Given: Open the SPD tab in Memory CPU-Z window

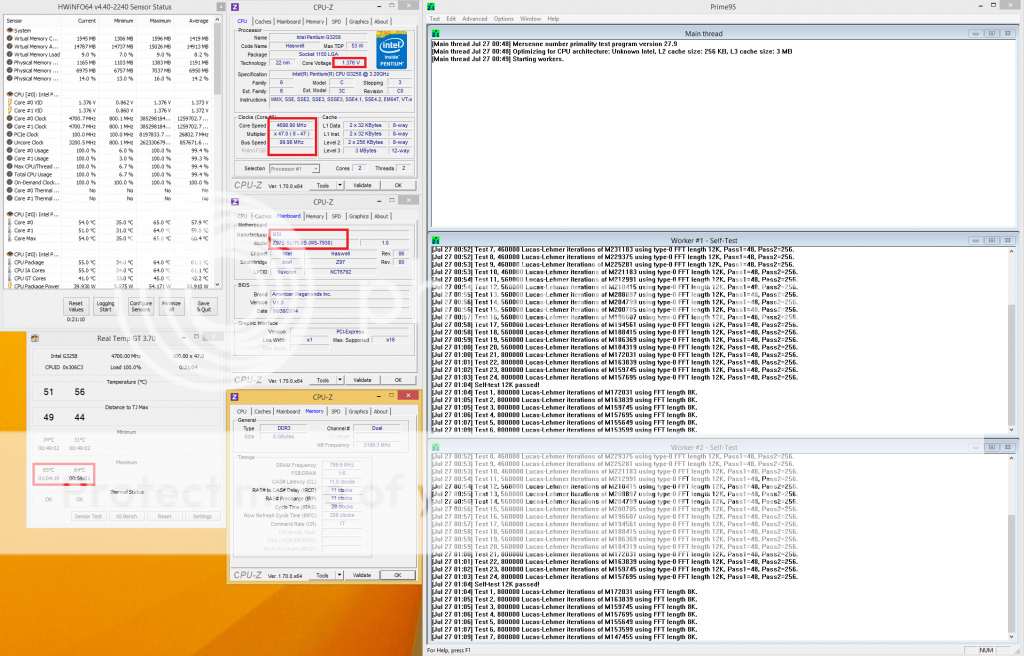Looking at the screenshot, I should [336, 411].
